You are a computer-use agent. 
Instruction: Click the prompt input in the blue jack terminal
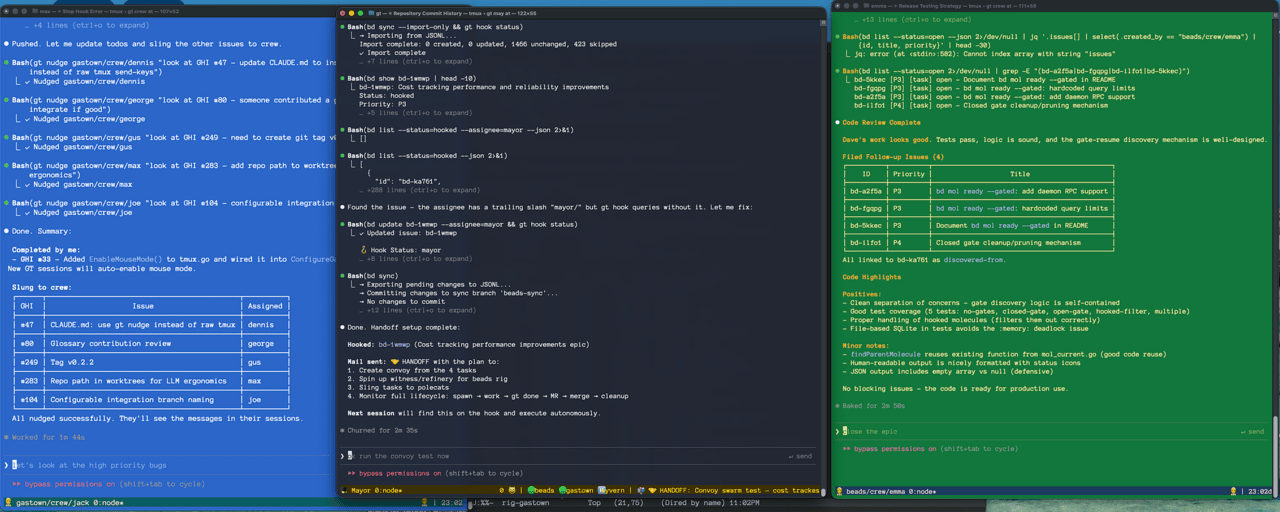168,465
